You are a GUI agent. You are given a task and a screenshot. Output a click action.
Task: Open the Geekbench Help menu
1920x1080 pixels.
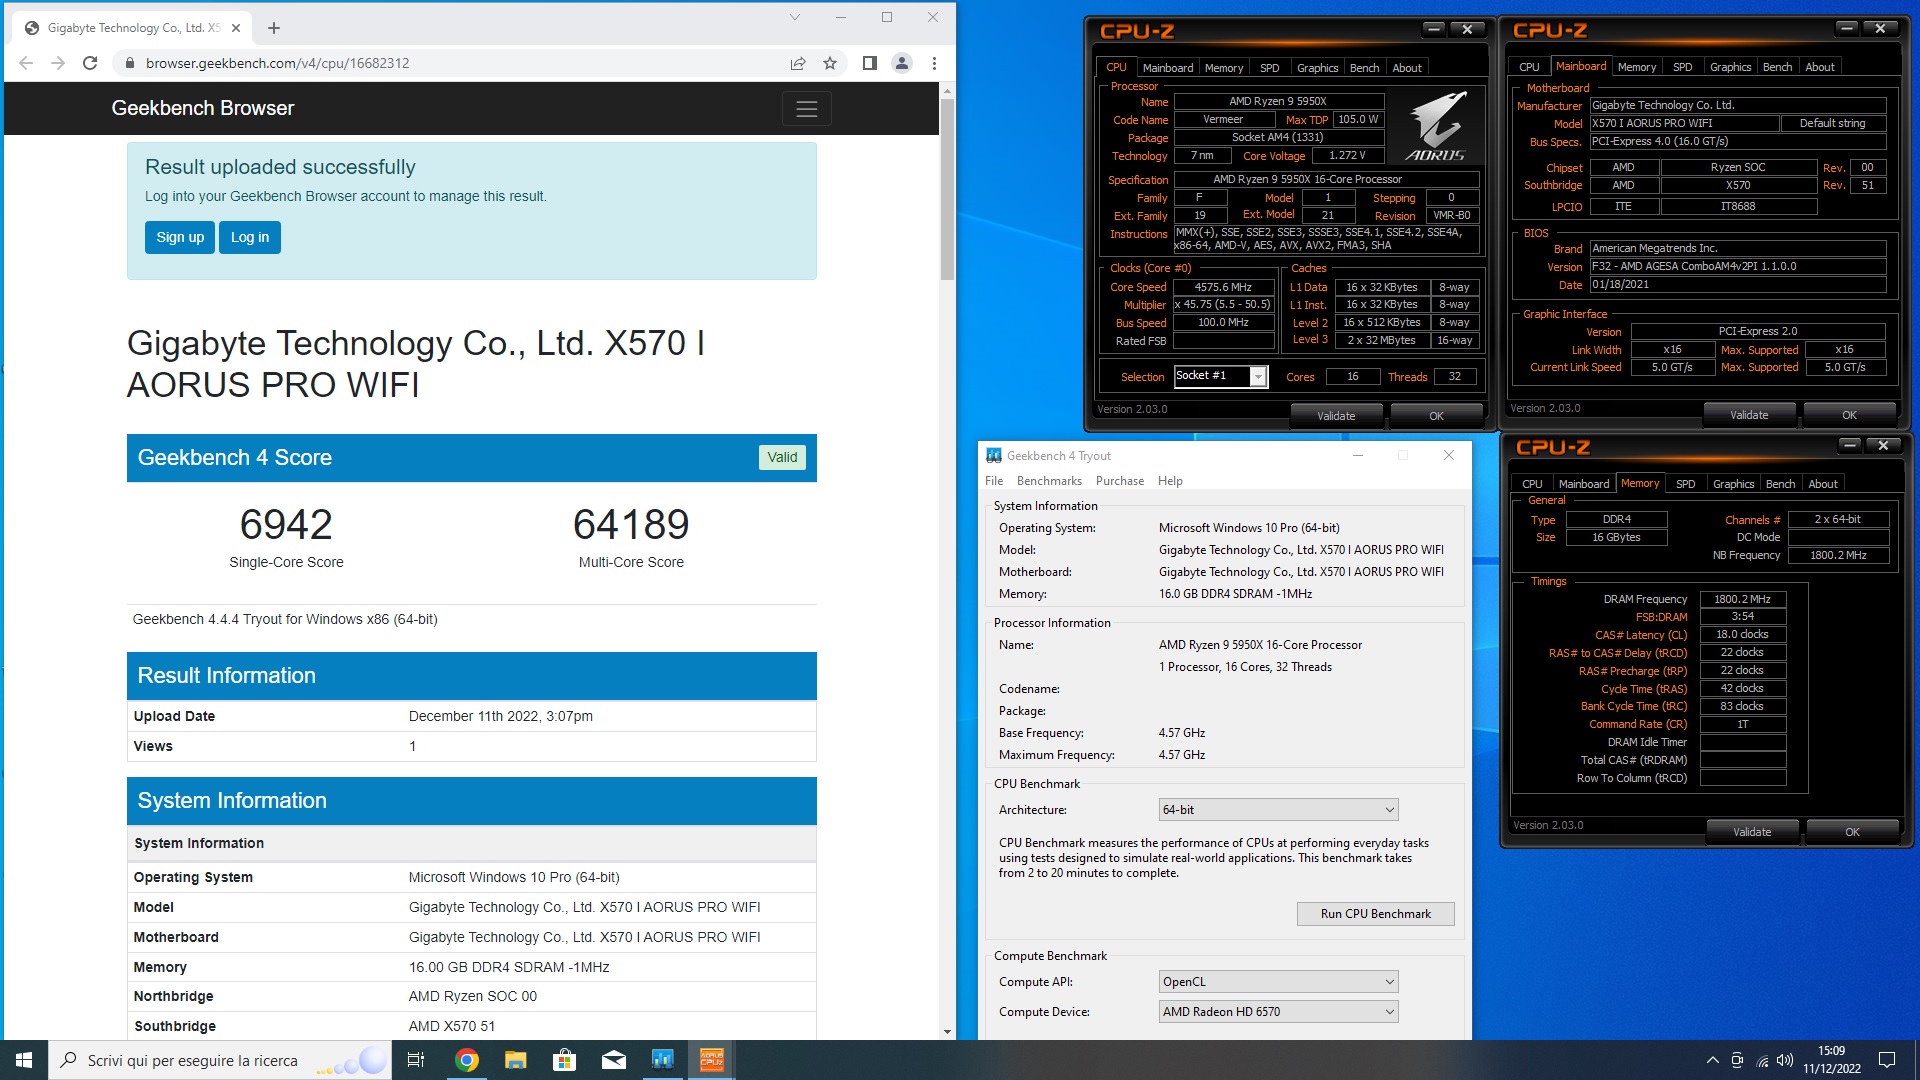click(1170, 481)
